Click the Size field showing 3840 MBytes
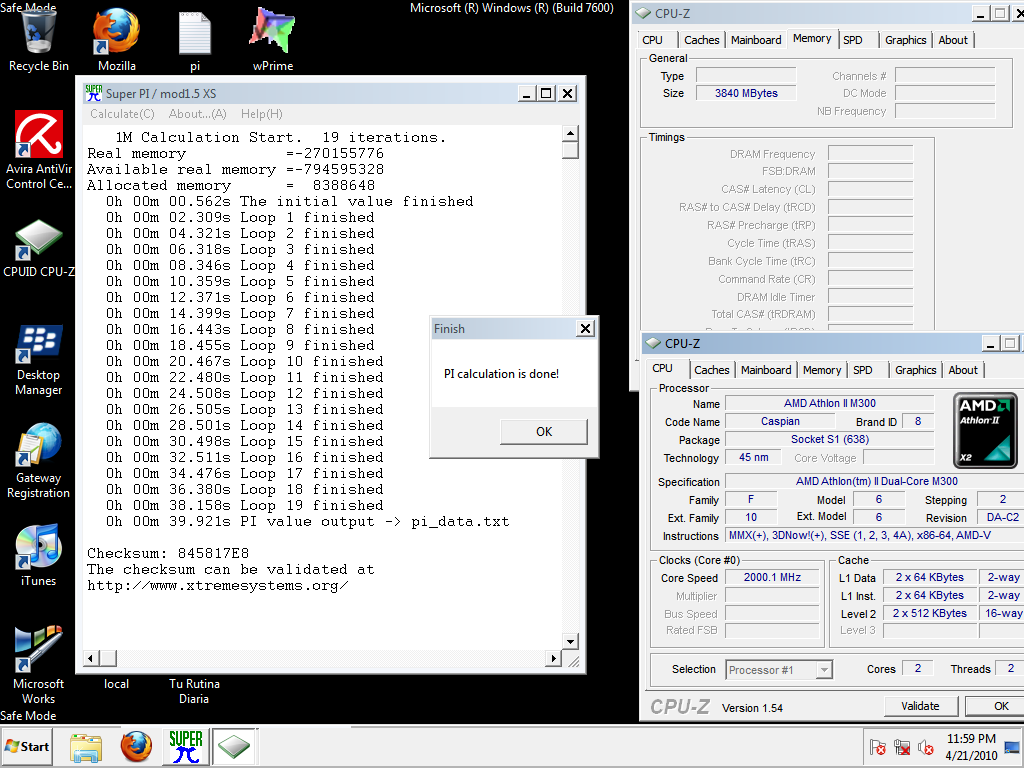This screenshot has width=1024, height=768. (x=746, y=93)
